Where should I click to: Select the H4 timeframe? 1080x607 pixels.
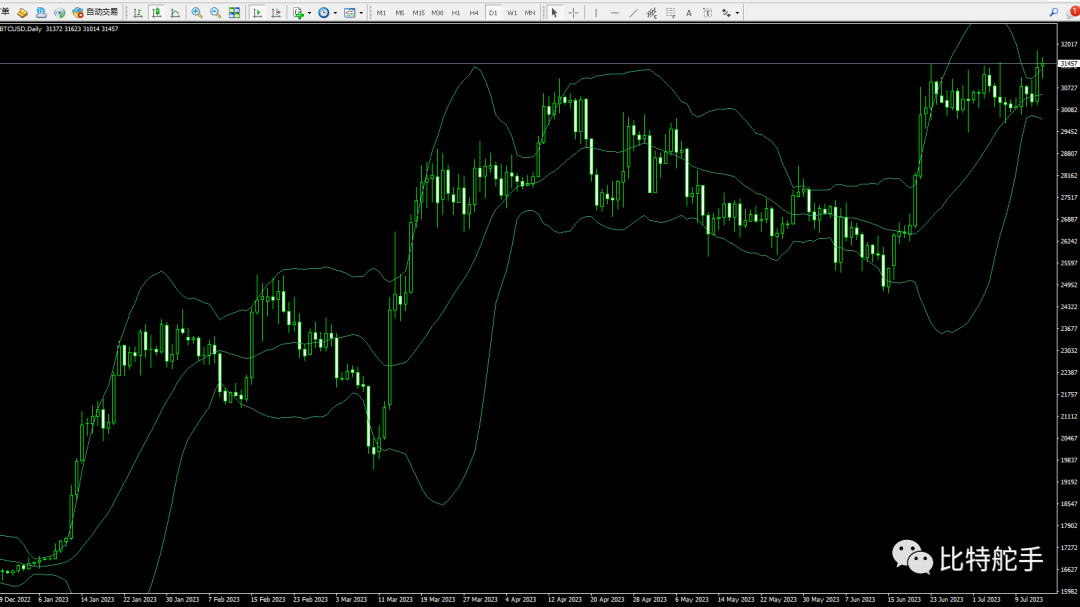(x=474, y=12)
